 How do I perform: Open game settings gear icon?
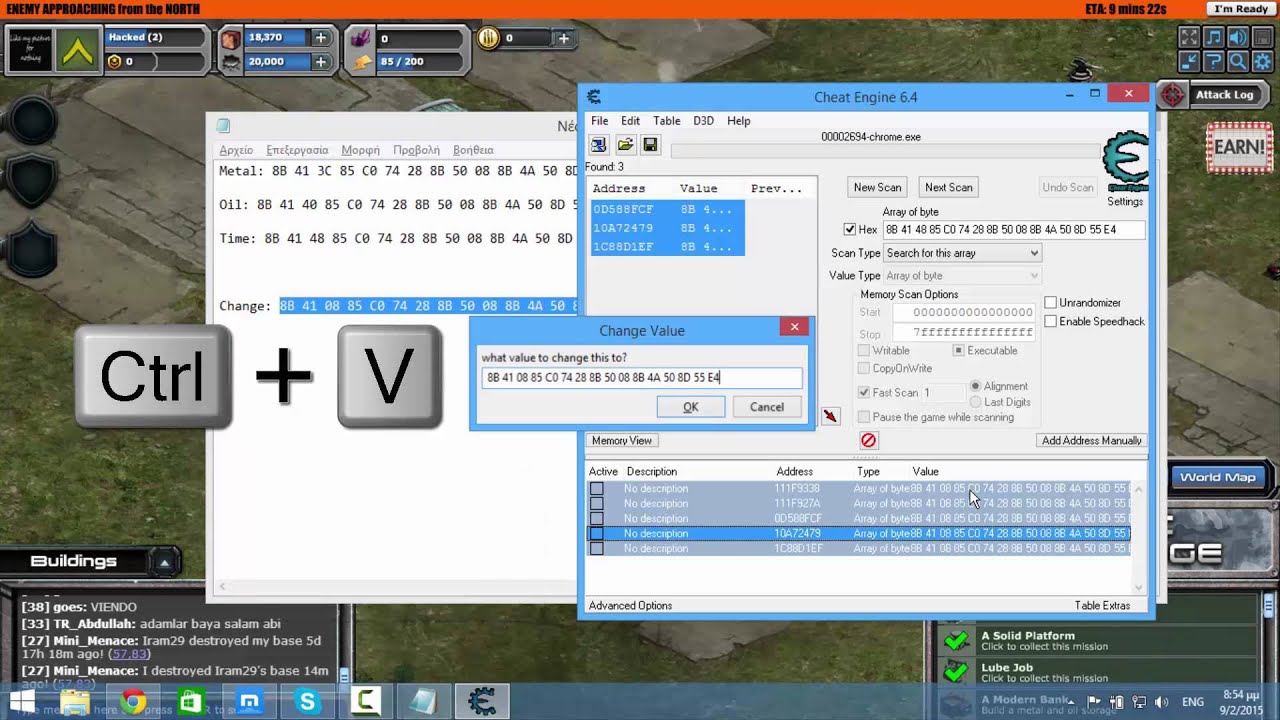[x=1261, y=62]
